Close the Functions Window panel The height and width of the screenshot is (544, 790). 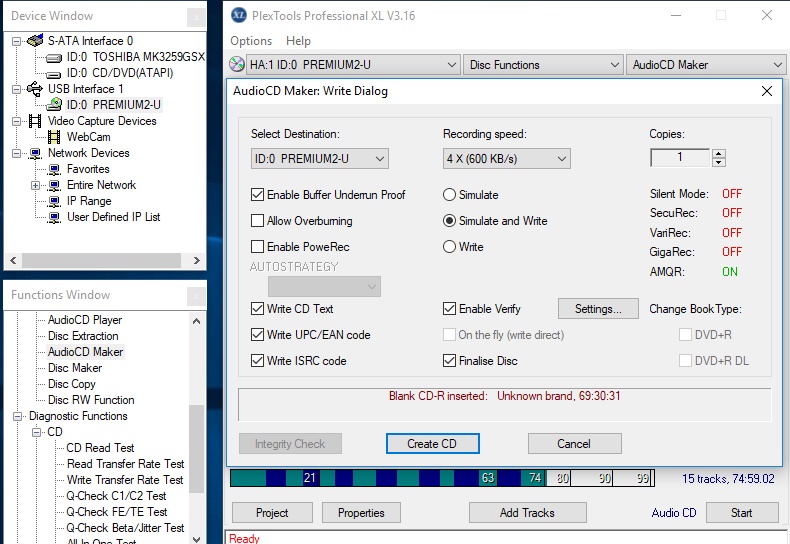(196, 296)
